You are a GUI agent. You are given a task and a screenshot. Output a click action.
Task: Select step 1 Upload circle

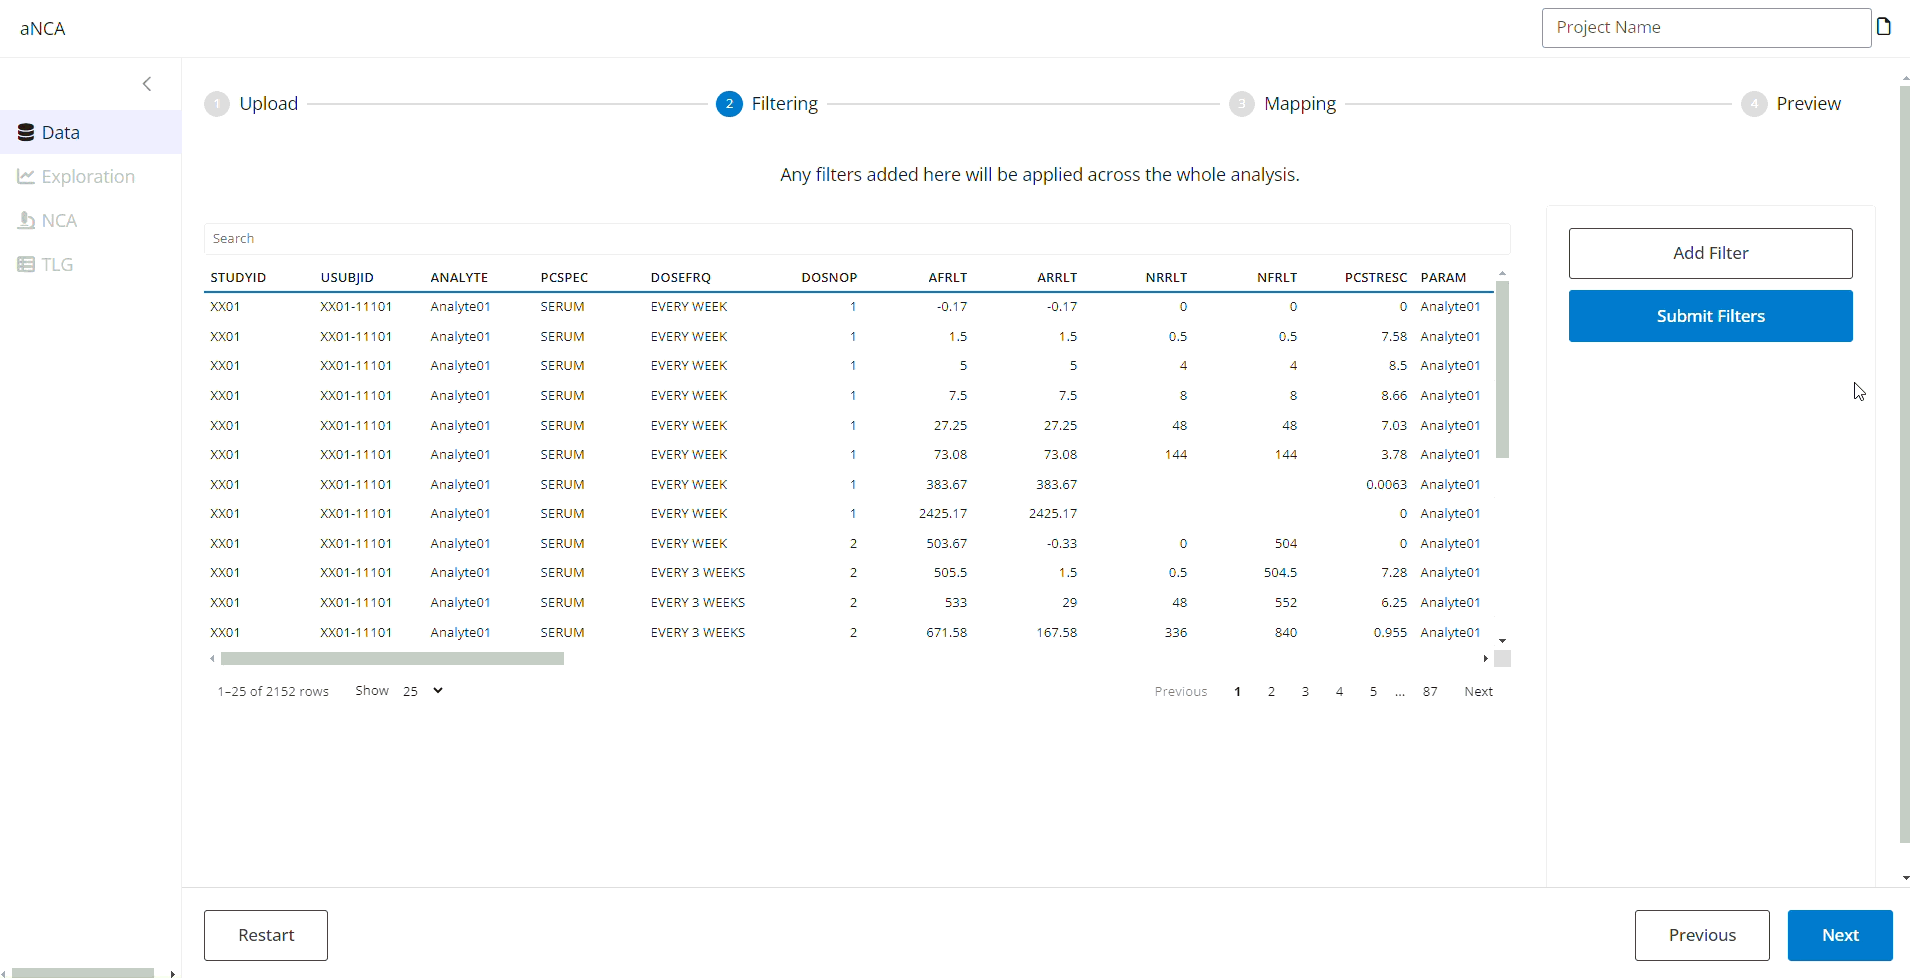(x=217, y=104)
